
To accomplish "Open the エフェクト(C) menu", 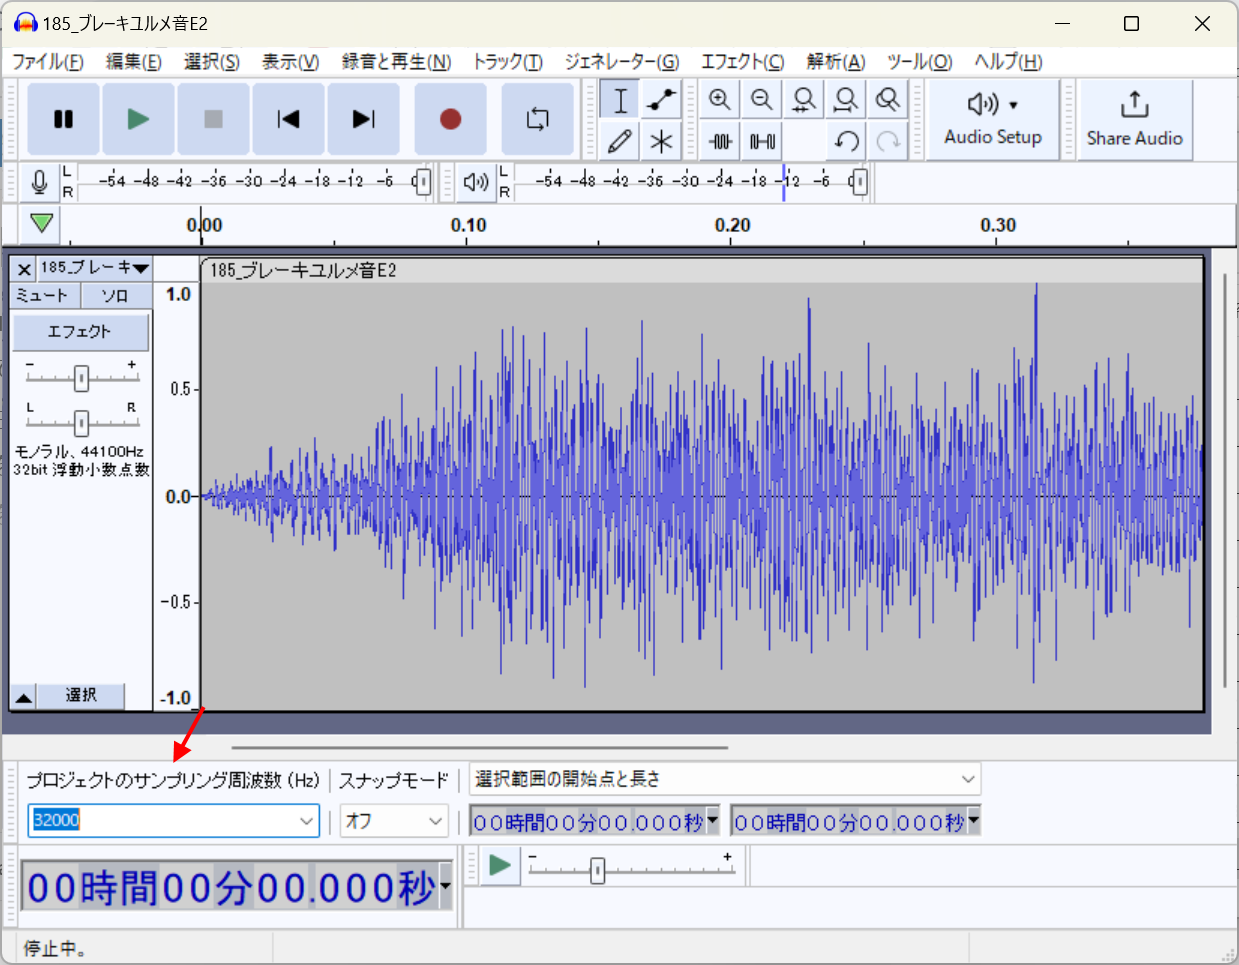I will [742, 62].
